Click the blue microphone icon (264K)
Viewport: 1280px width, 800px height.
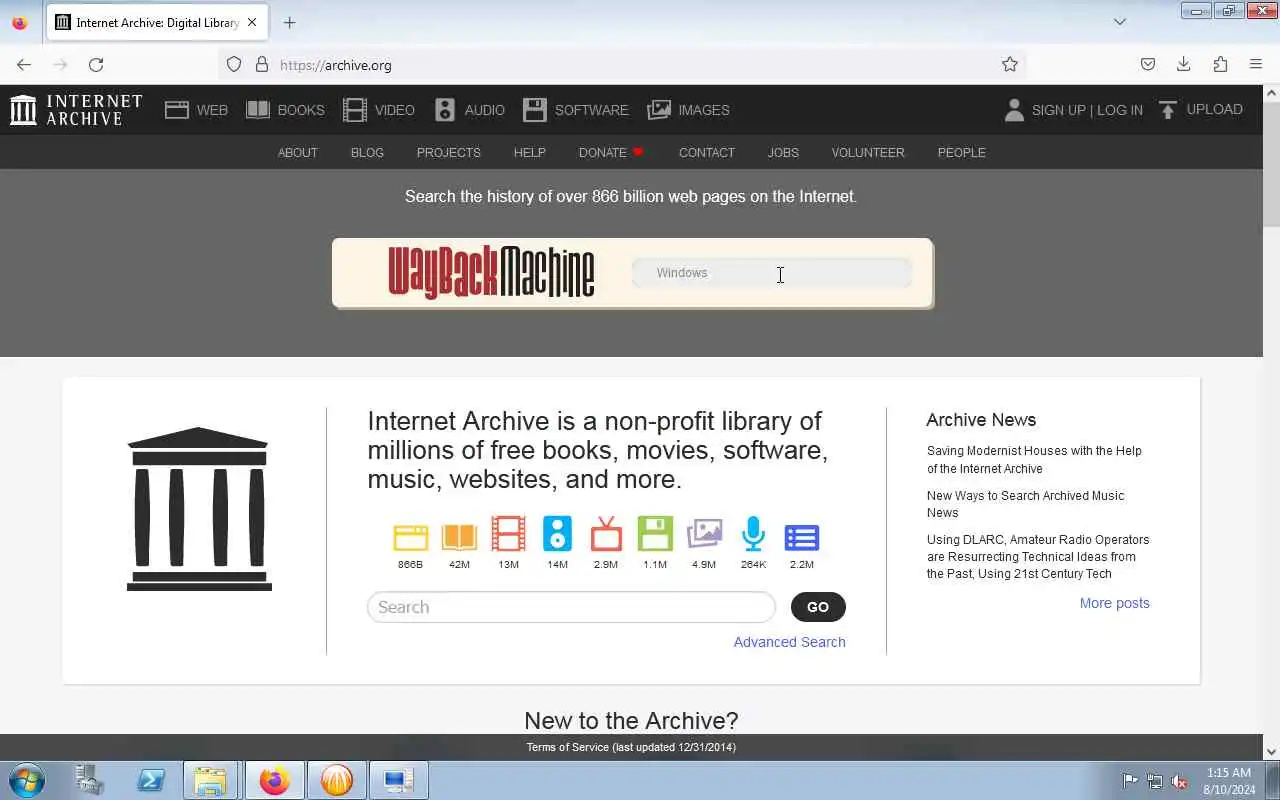pos(753,534)
